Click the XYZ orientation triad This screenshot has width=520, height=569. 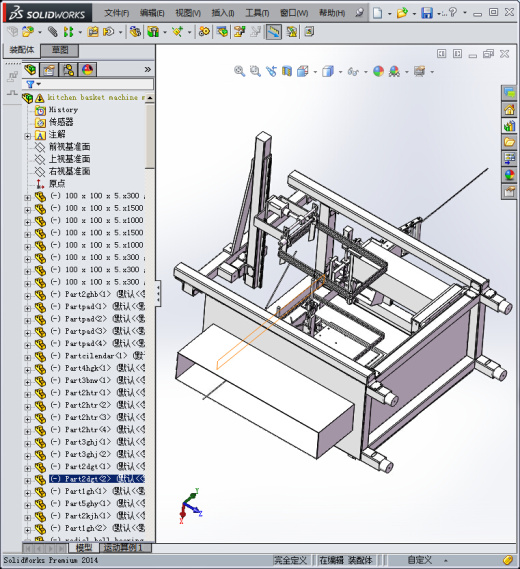point(190,506)
